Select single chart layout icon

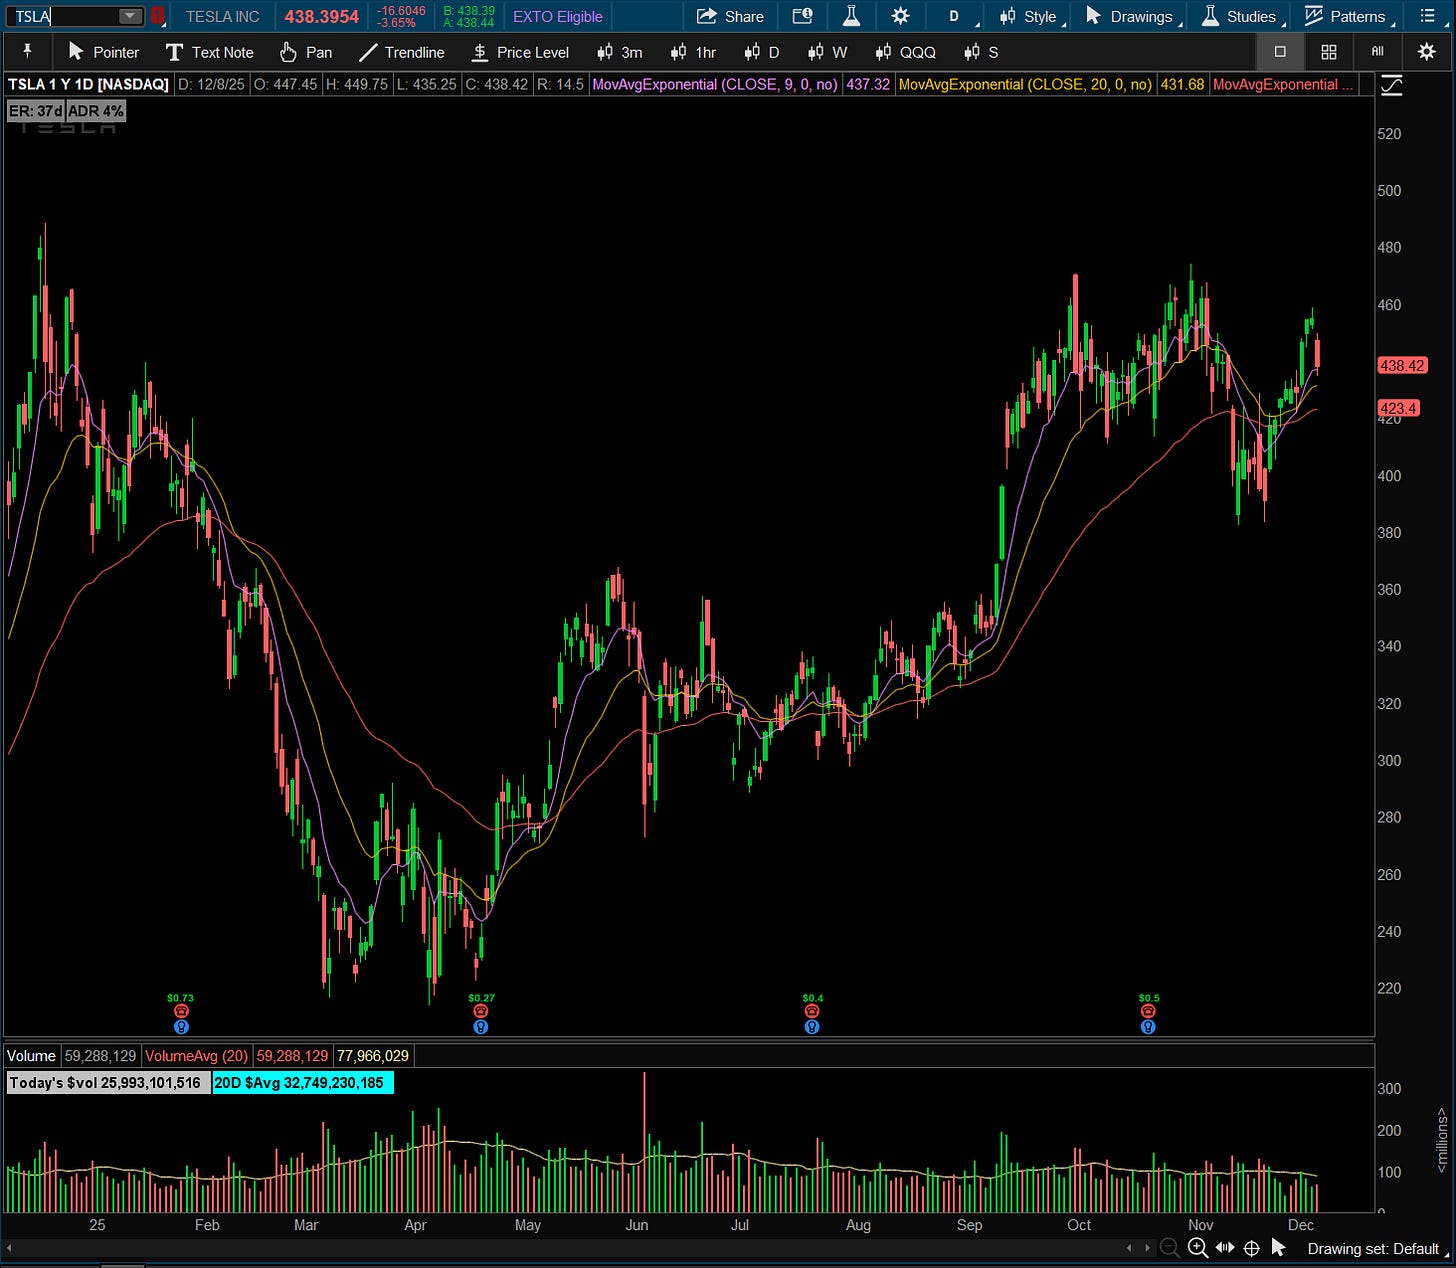(1280, 51)
